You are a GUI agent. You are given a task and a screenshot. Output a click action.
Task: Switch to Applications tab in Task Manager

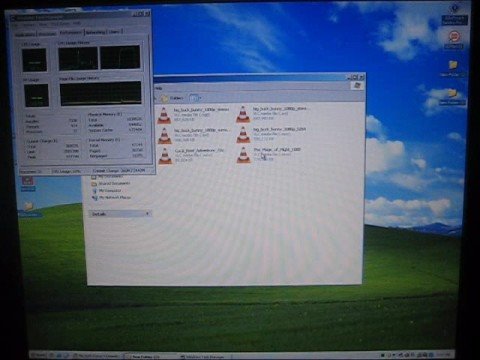click(25, 34)
